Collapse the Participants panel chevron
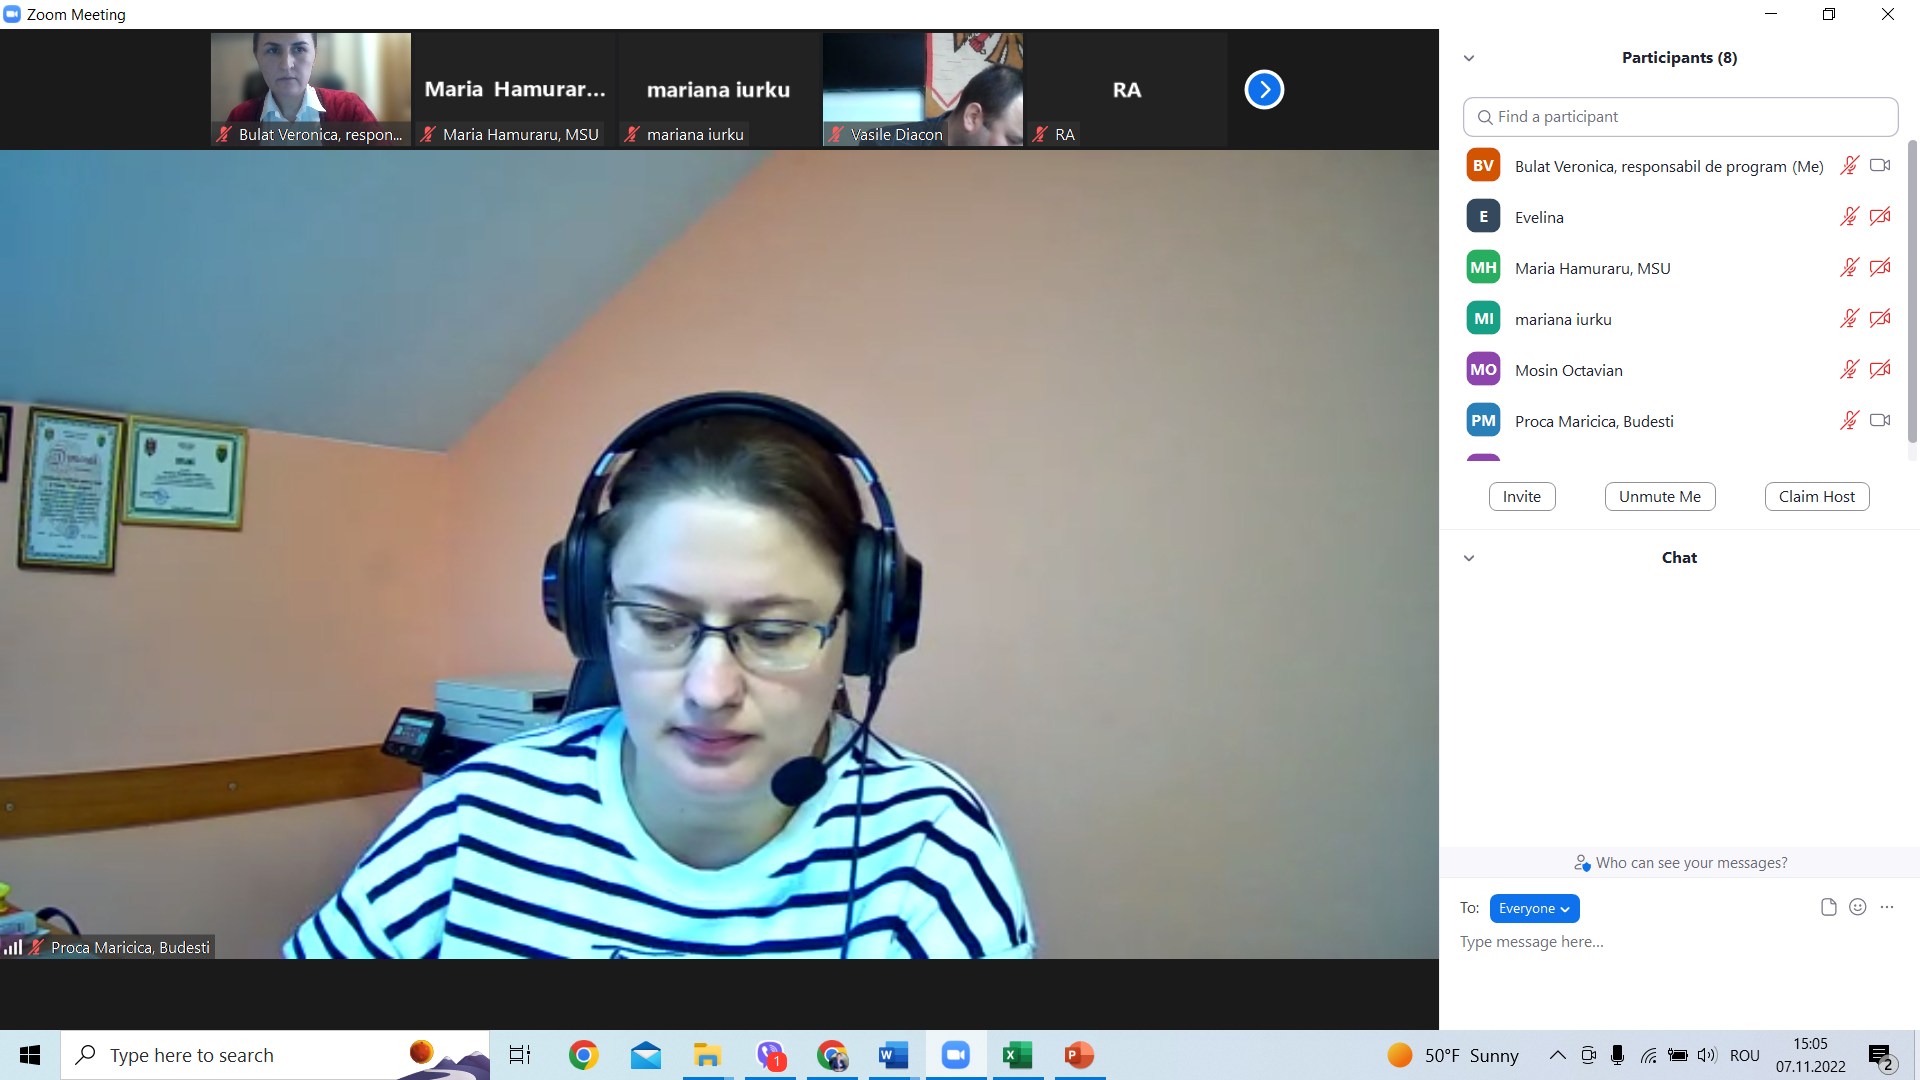The image size is (1920, 1080). (1469, 58)
